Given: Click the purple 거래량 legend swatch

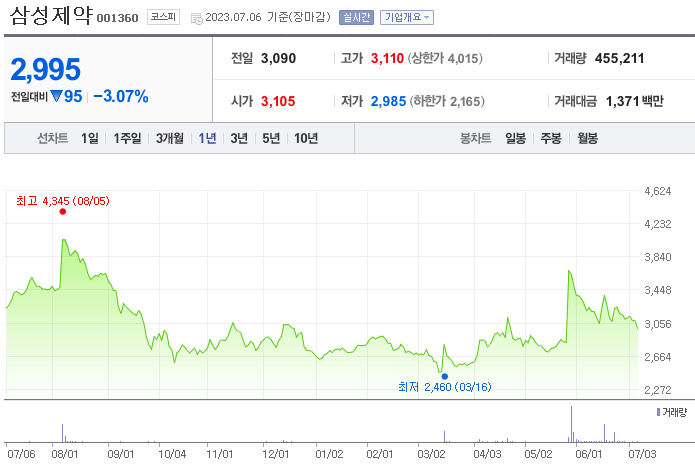Looking at the screenshot, I should 658,412.
